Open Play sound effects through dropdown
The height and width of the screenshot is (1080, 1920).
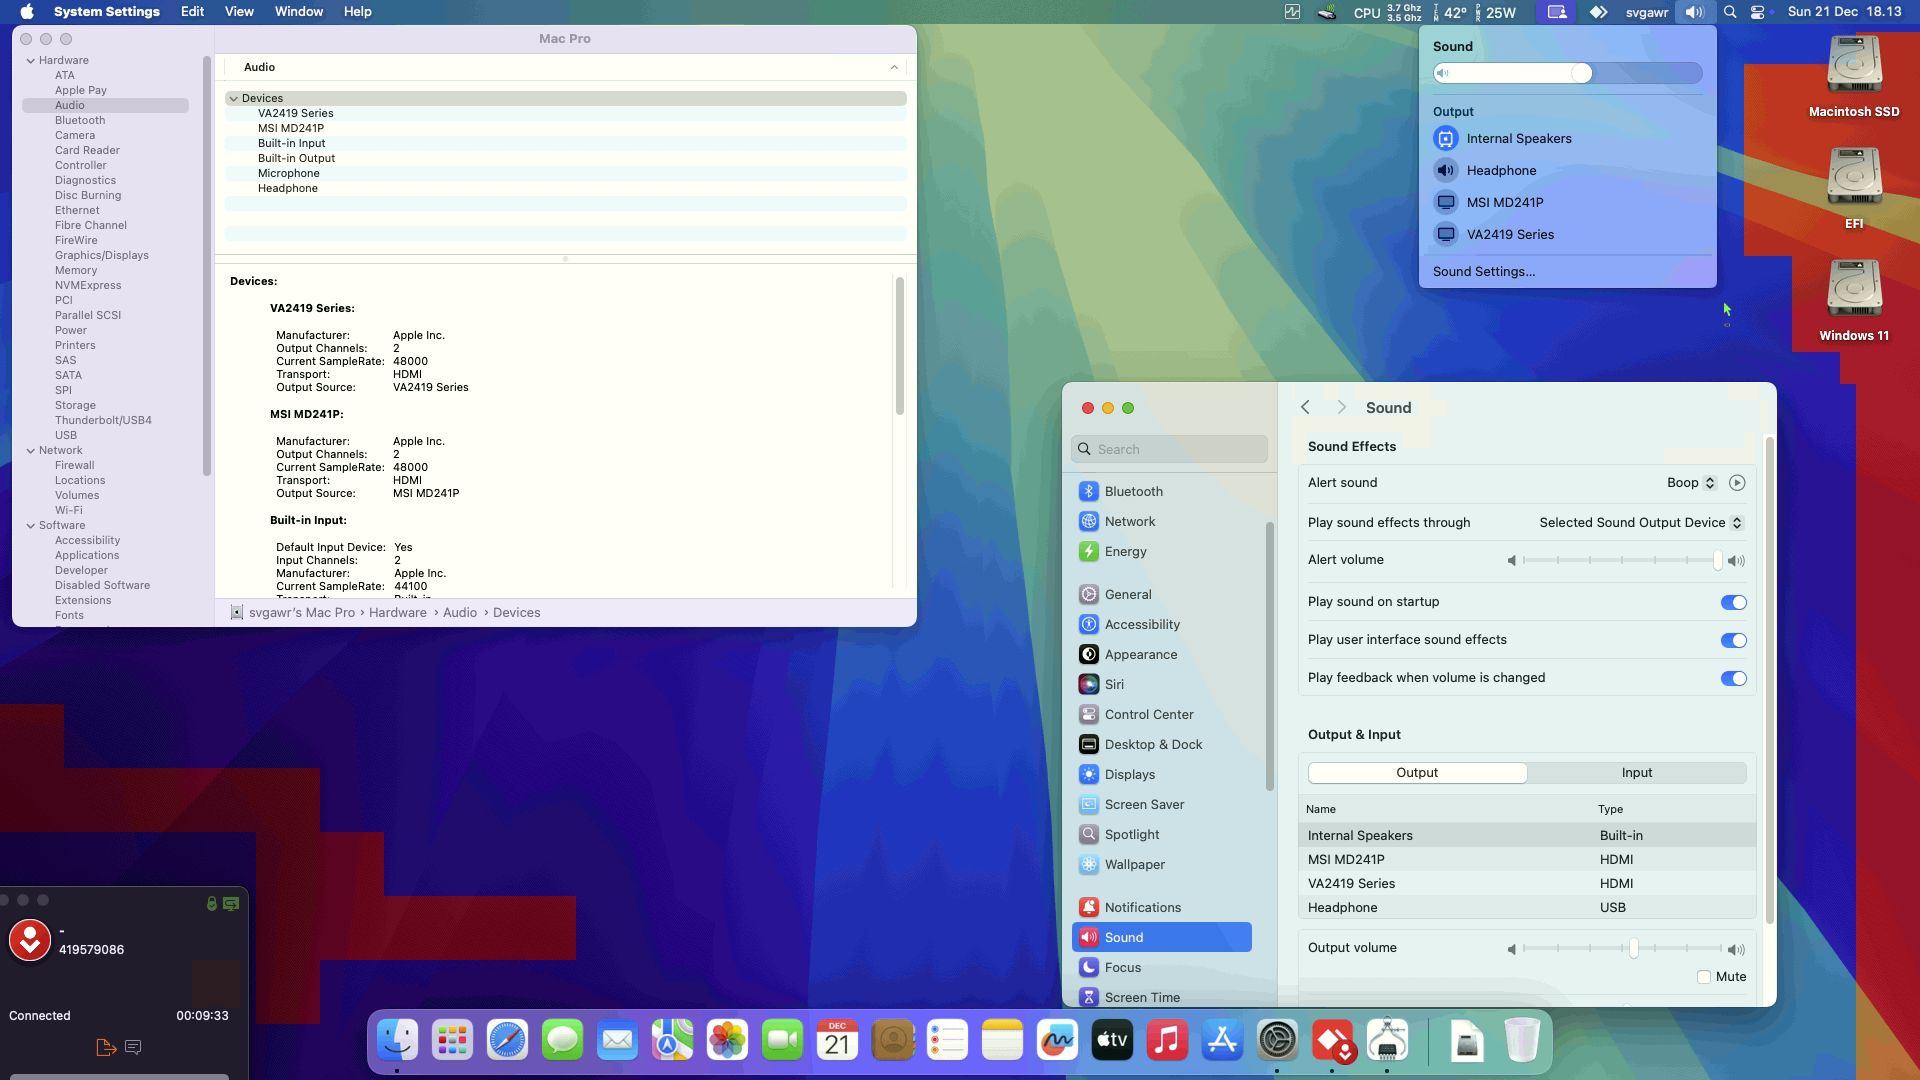(1641, 523)
